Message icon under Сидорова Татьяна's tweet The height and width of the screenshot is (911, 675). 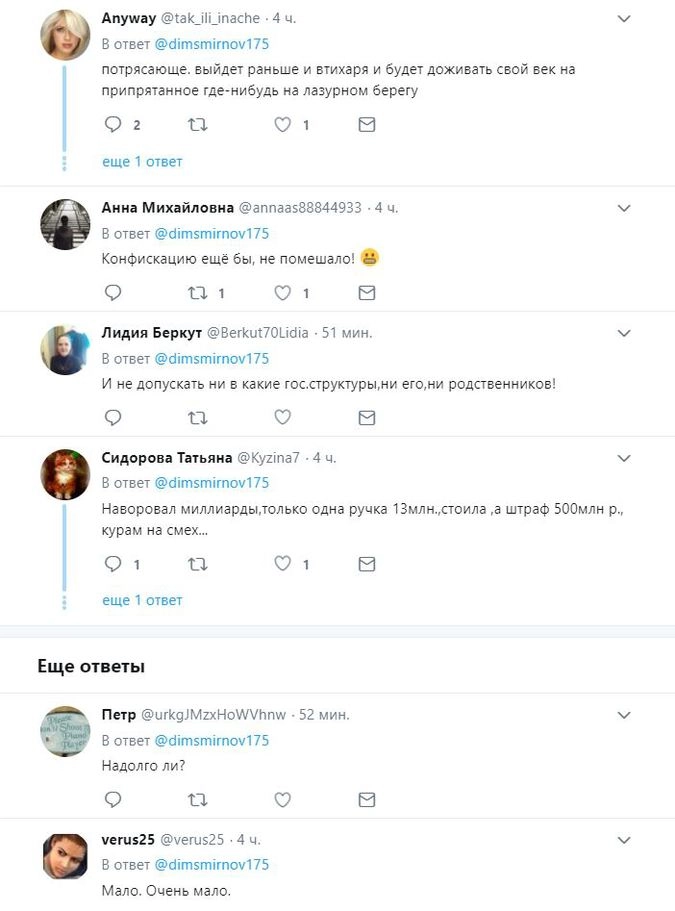click(x=367, y=564)
